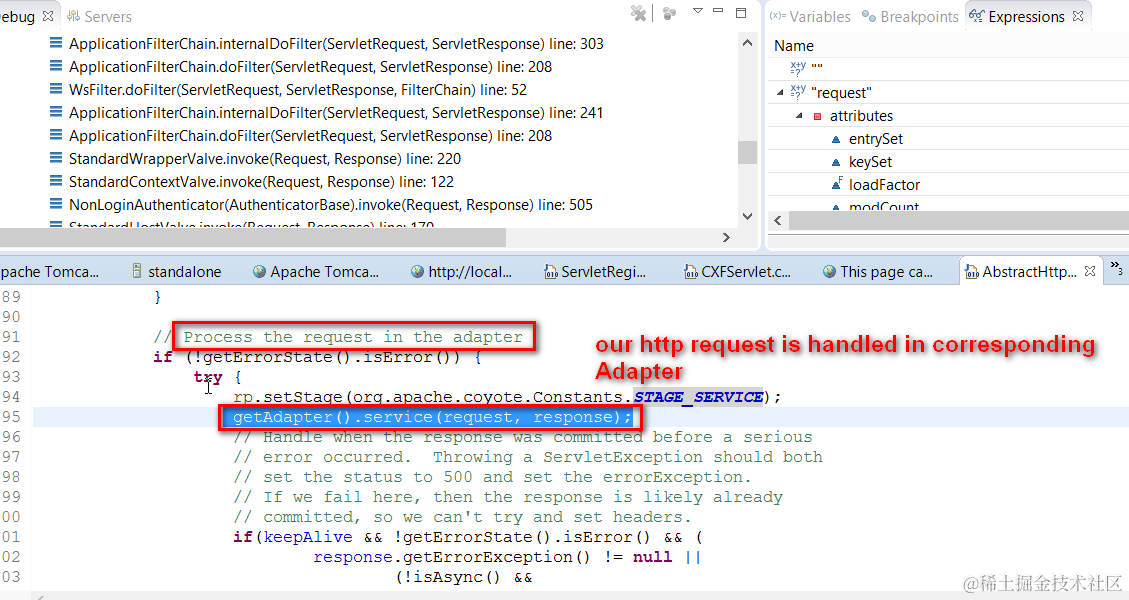
Task: Click the red field icon beside attributes
Action: click(x=817, y=116)
